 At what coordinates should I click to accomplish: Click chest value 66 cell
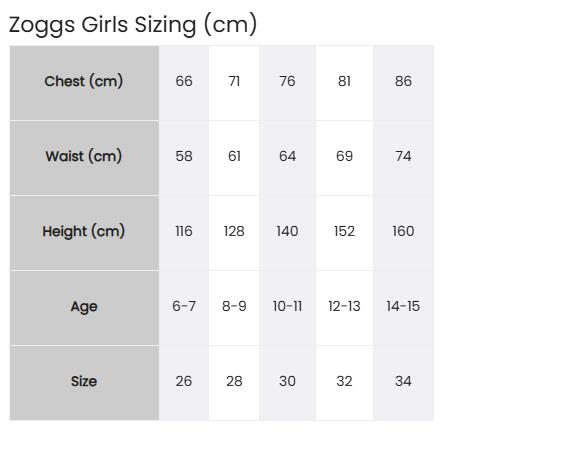(184, 83)
